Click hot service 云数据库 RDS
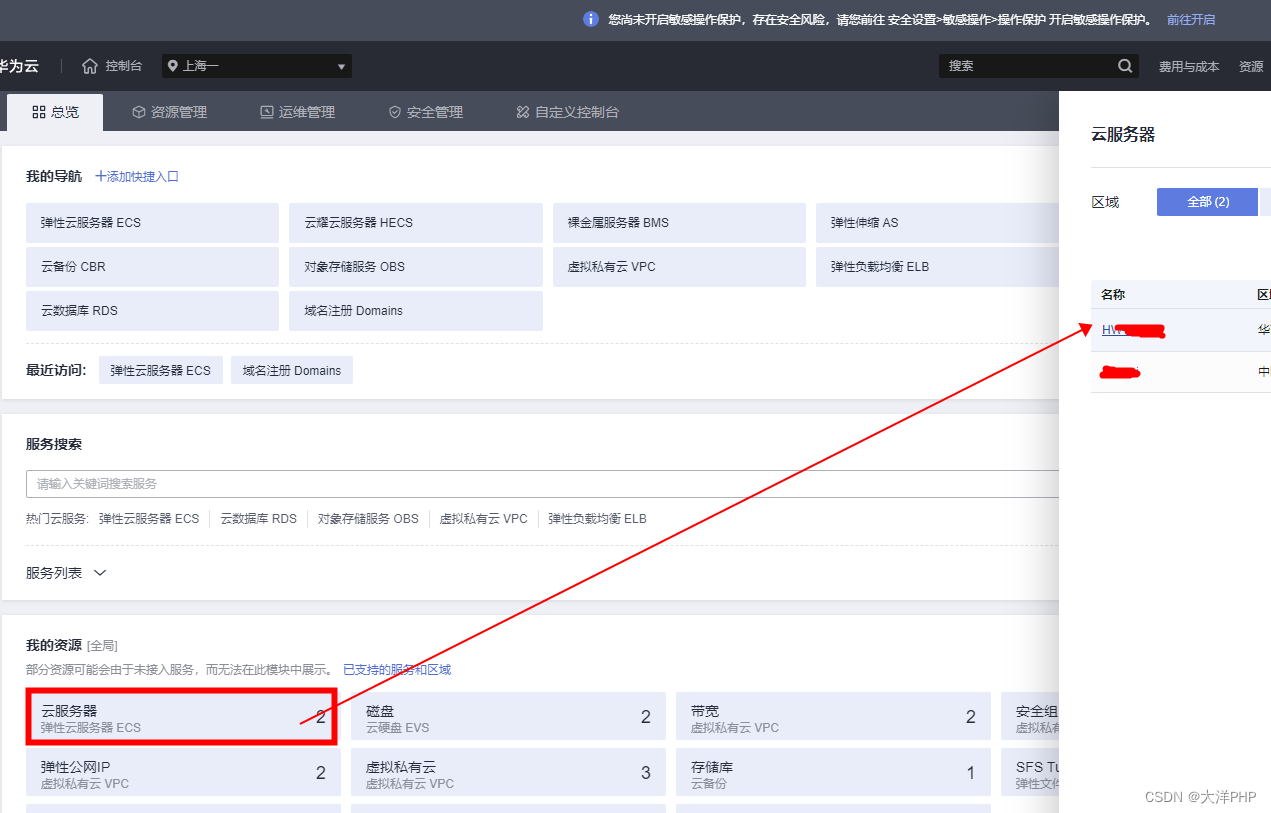The height and width of the screenshot is (813, 1271). click(259, 519)
